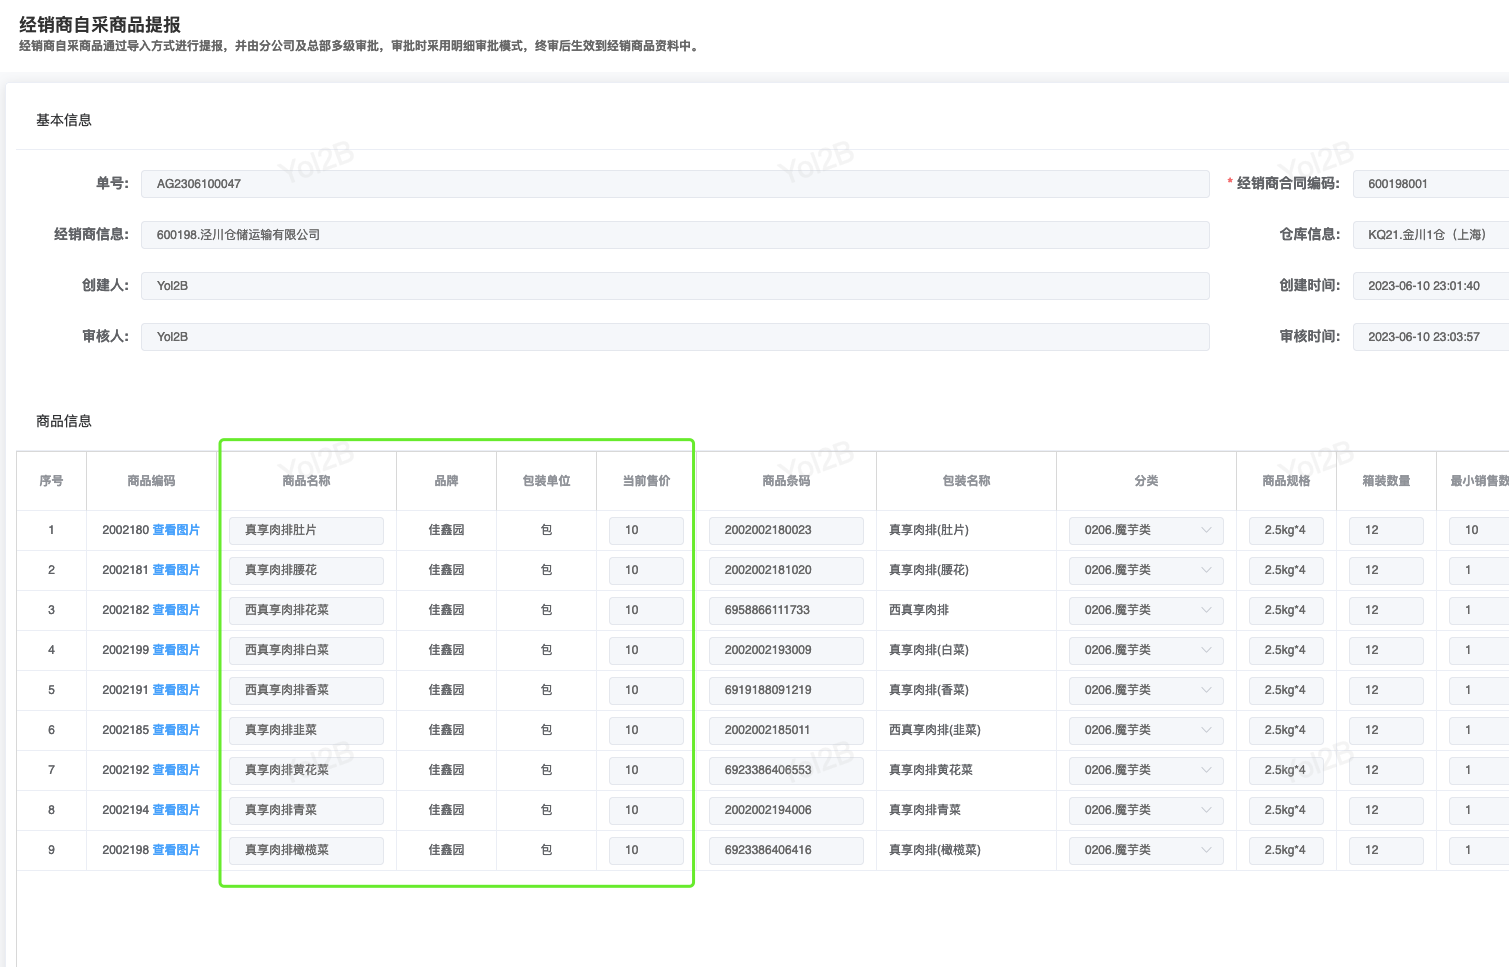
Task: Click the 经销商合同编码 field showing 600198001
Action: click(x=1431, y=184)
